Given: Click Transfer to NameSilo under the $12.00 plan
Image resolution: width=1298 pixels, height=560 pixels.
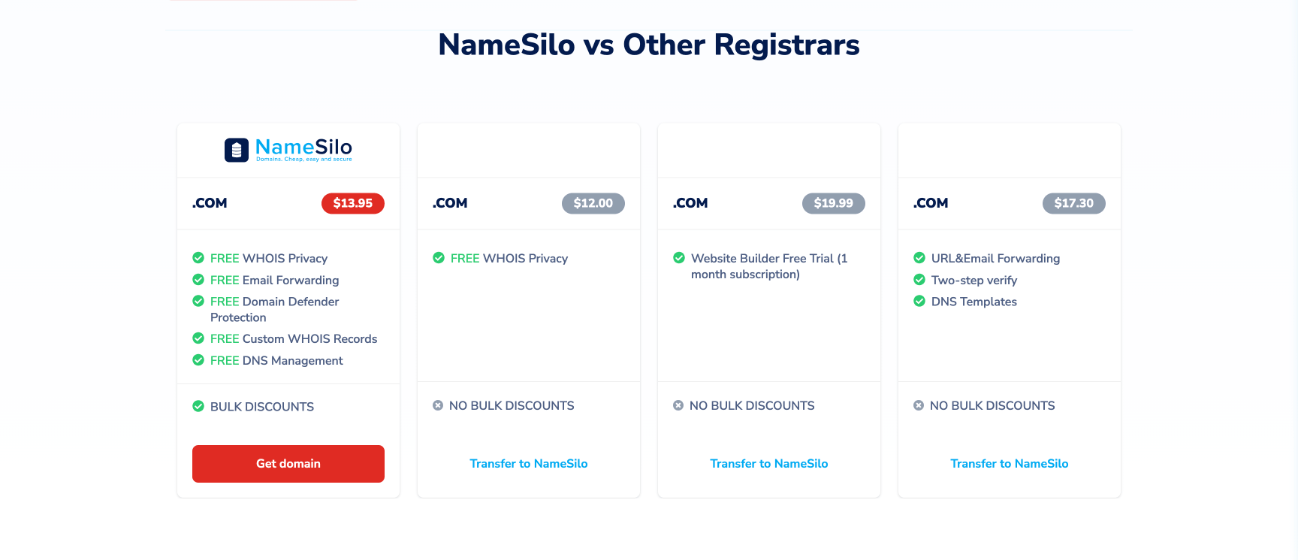Looking at the screenshot, I should click(x=529, y=464).
